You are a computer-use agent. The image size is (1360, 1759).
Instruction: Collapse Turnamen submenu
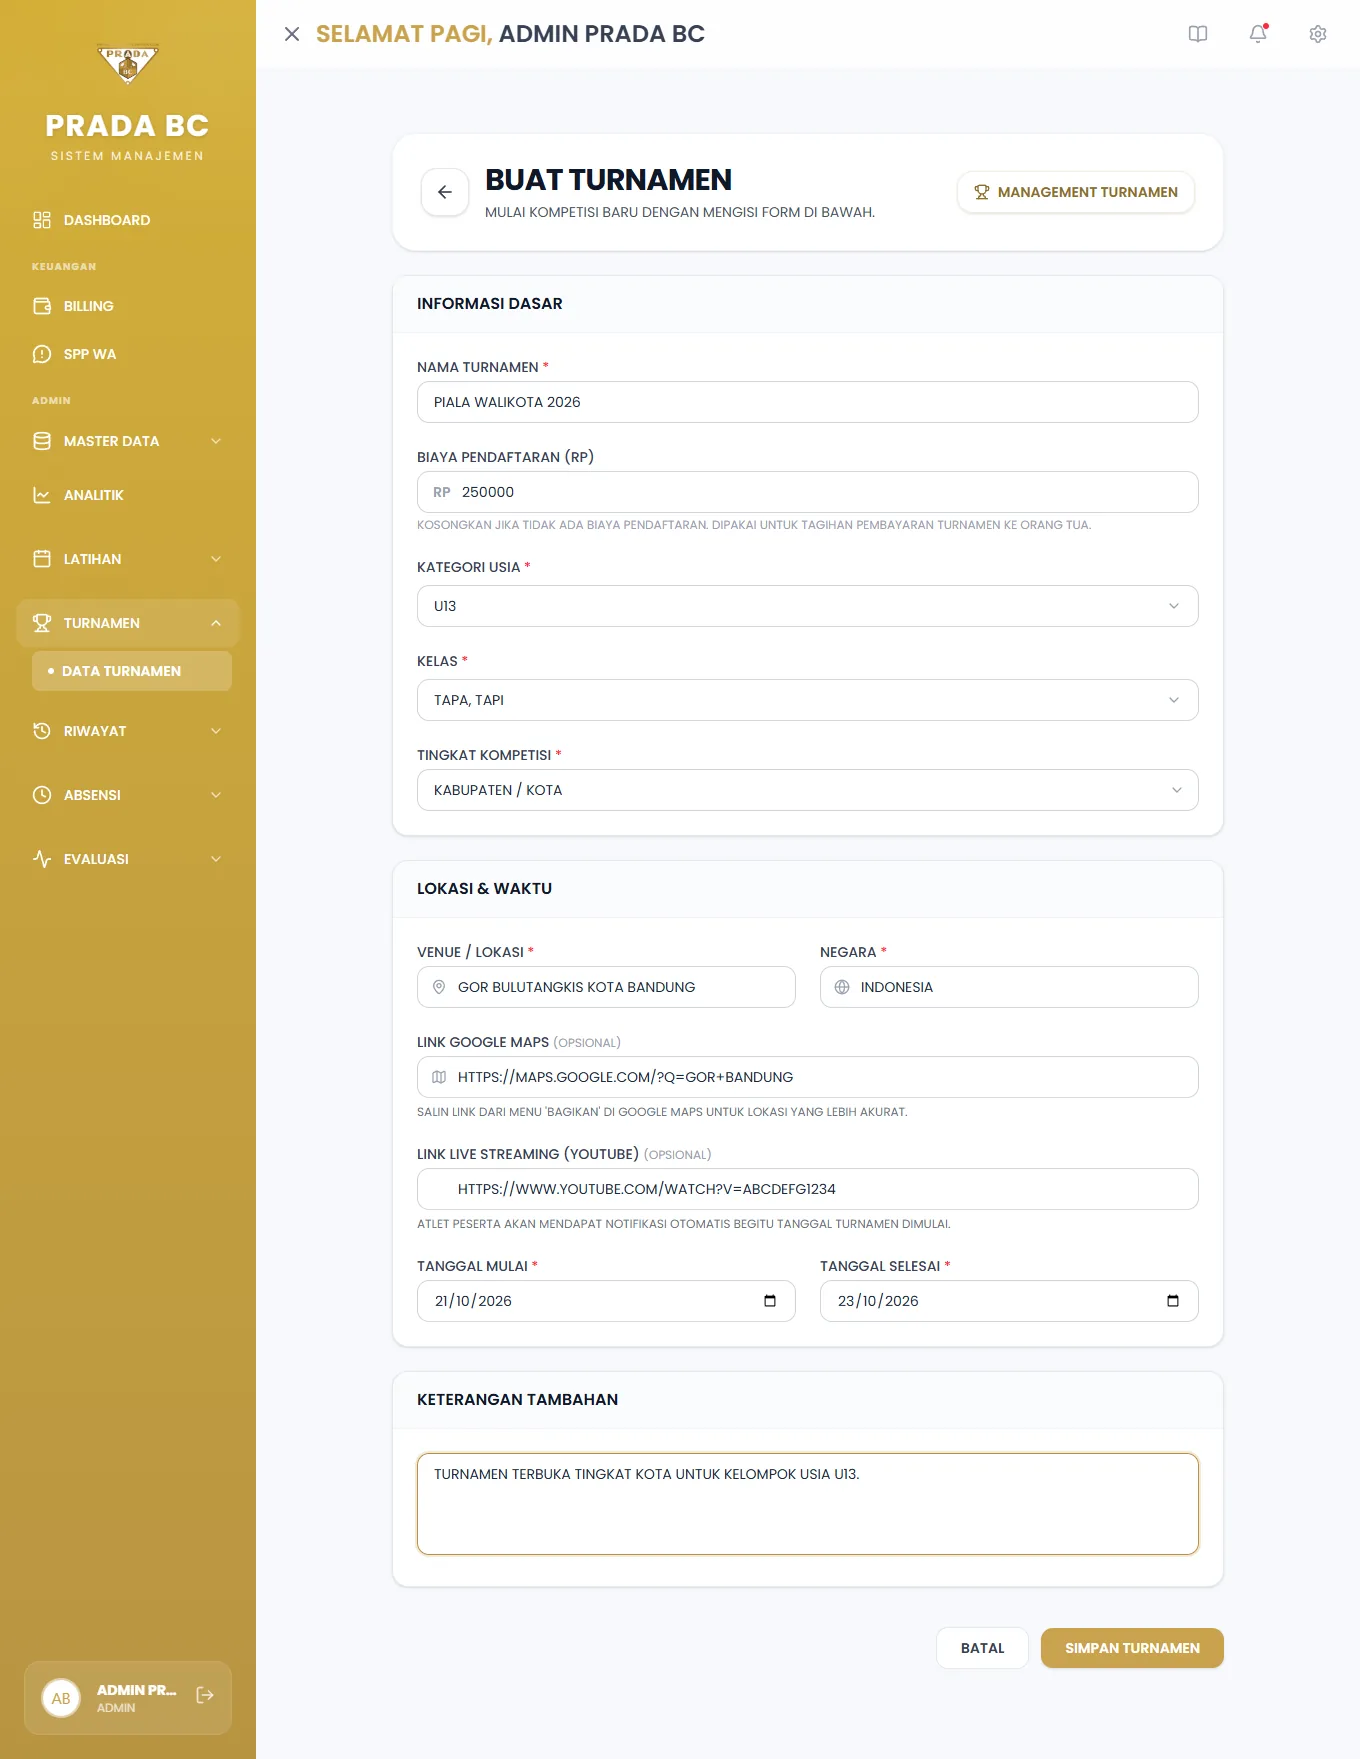coord(128,623)
